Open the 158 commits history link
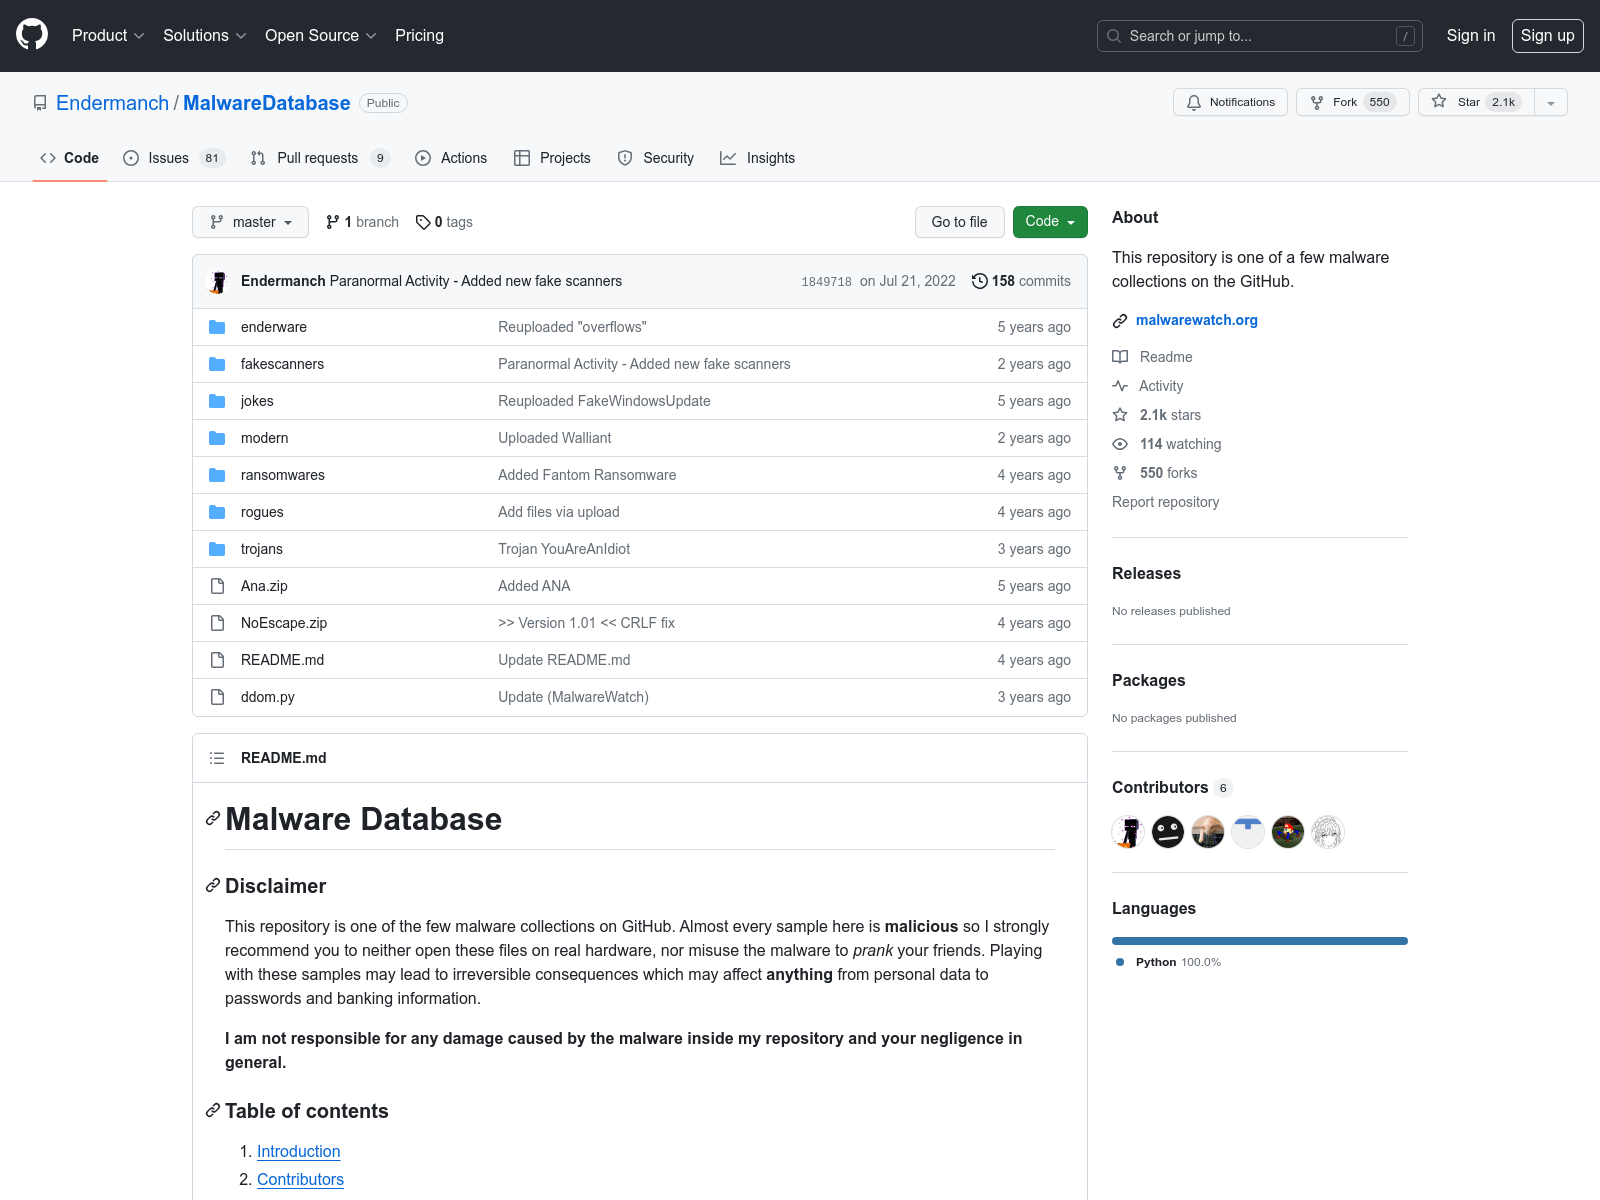The image size is (1600, 1200). (1021, 281)
